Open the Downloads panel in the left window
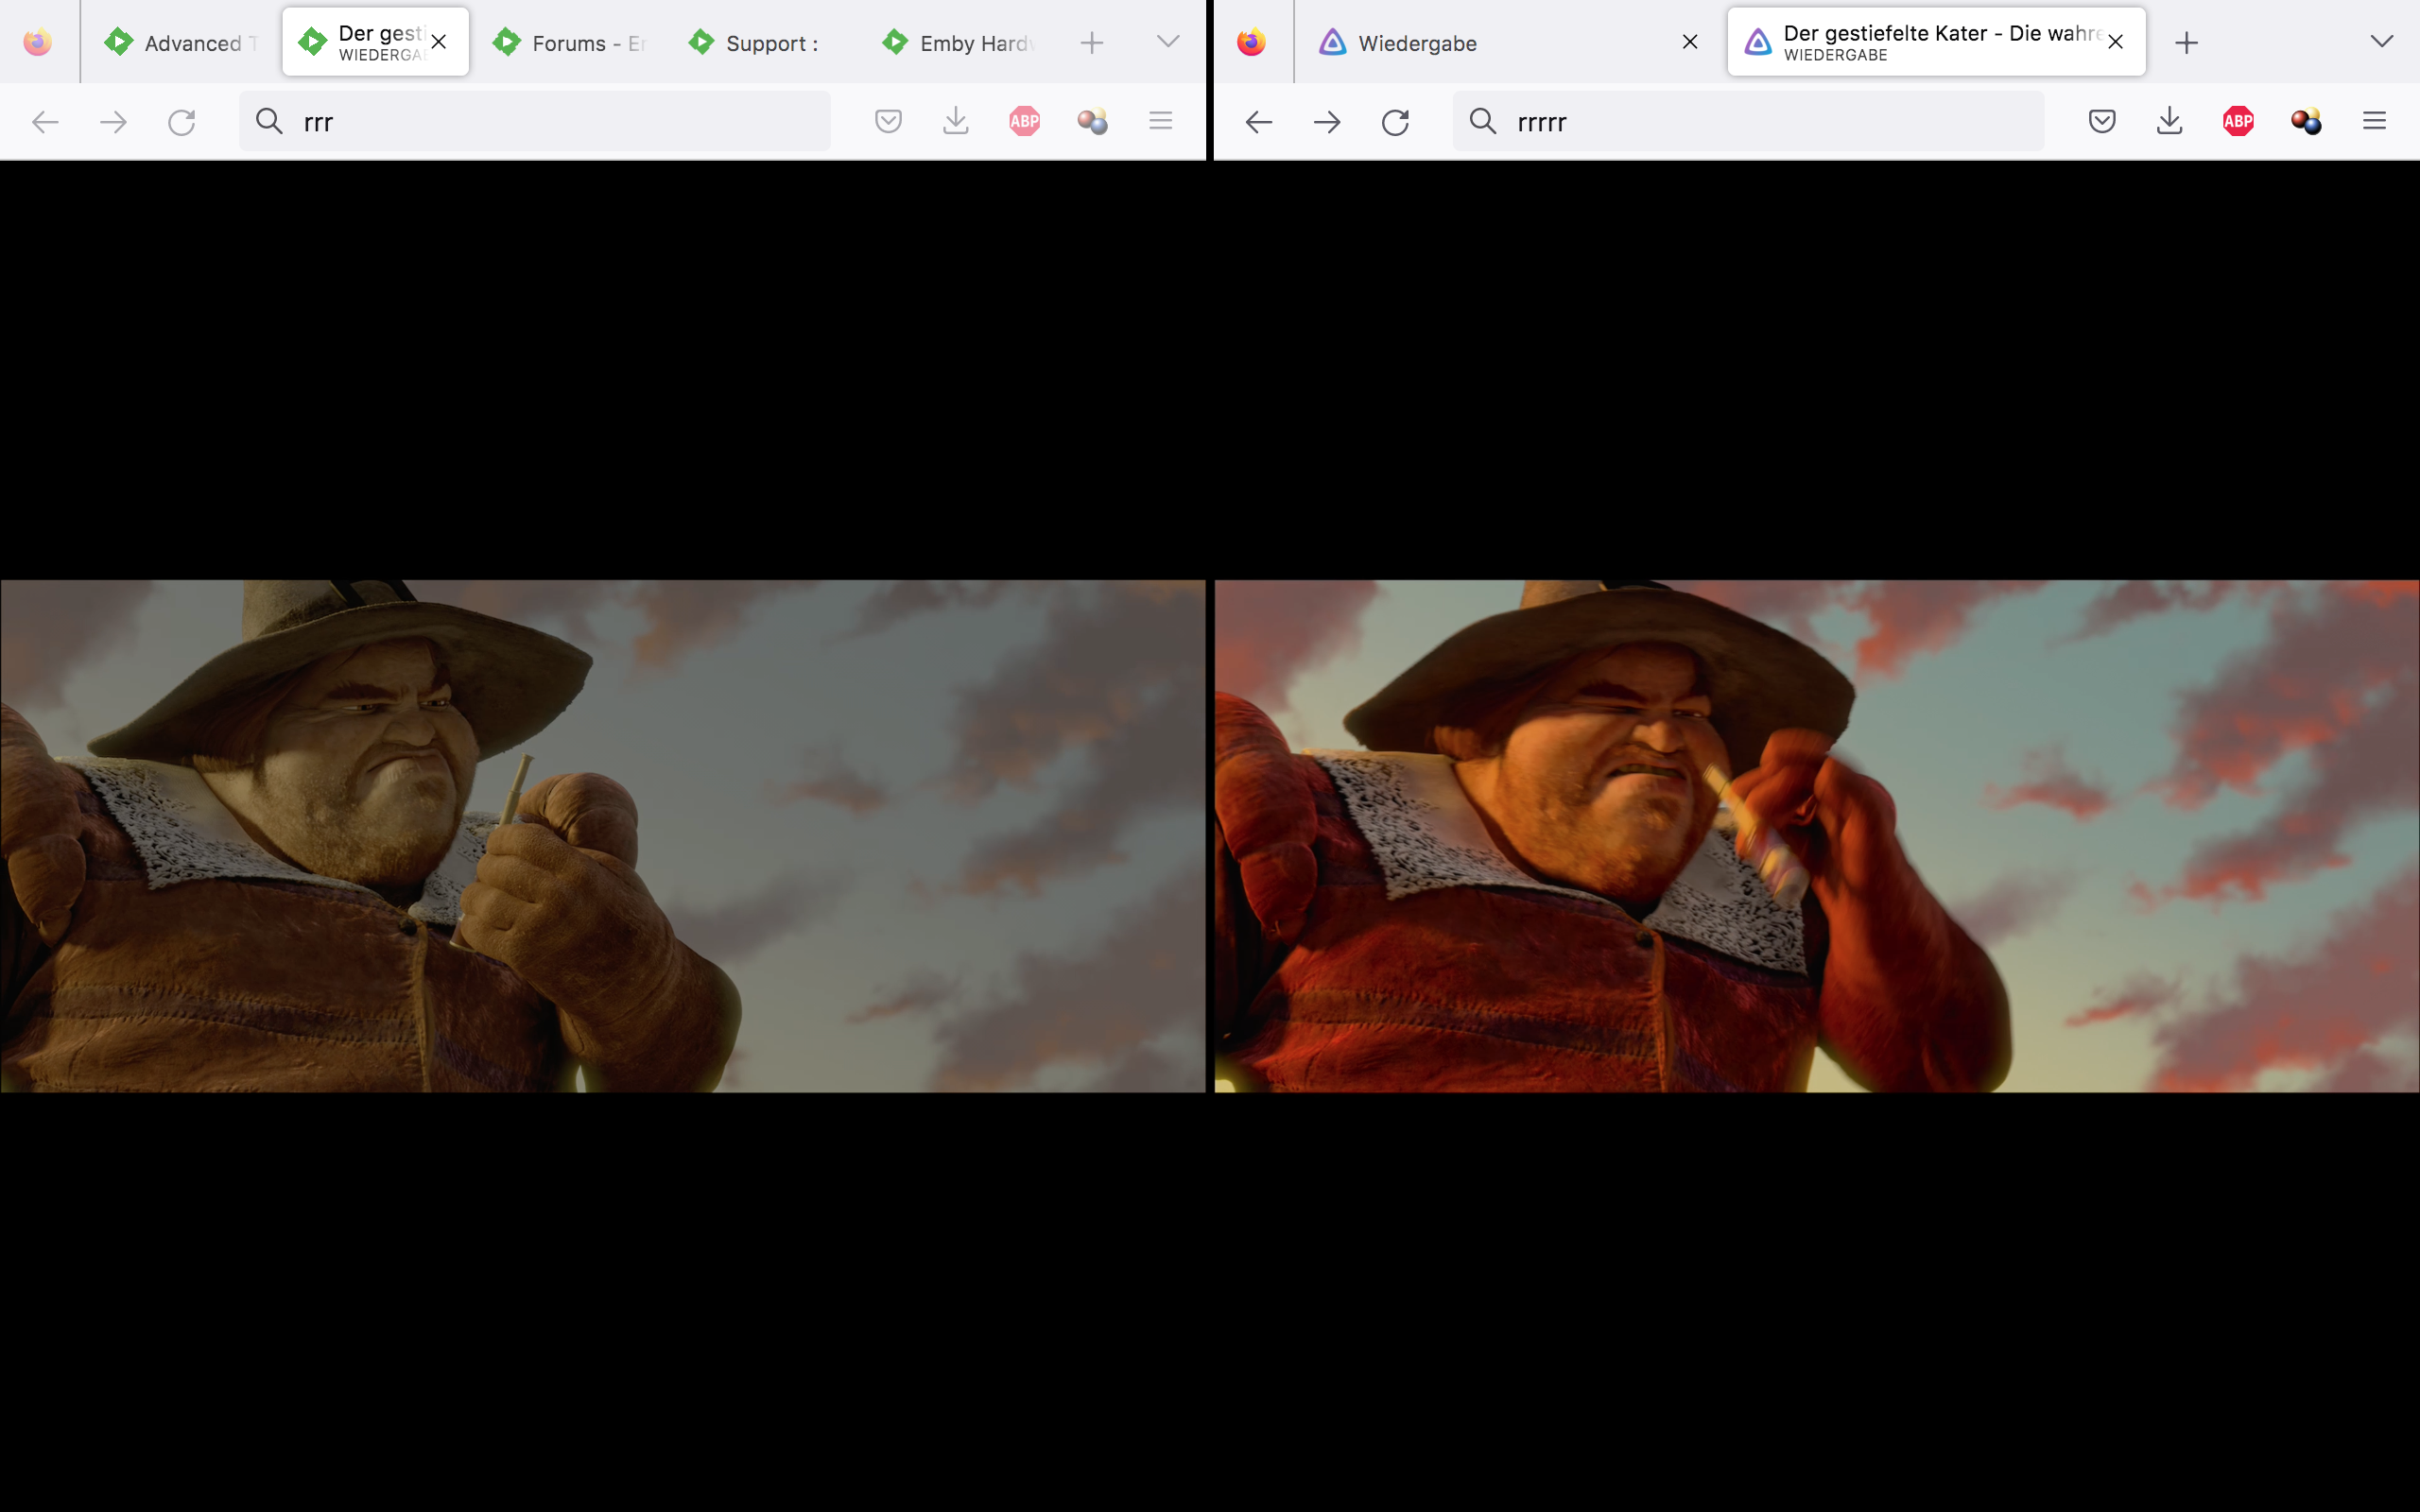The image size is (2420, 1512). click(956, 121)
